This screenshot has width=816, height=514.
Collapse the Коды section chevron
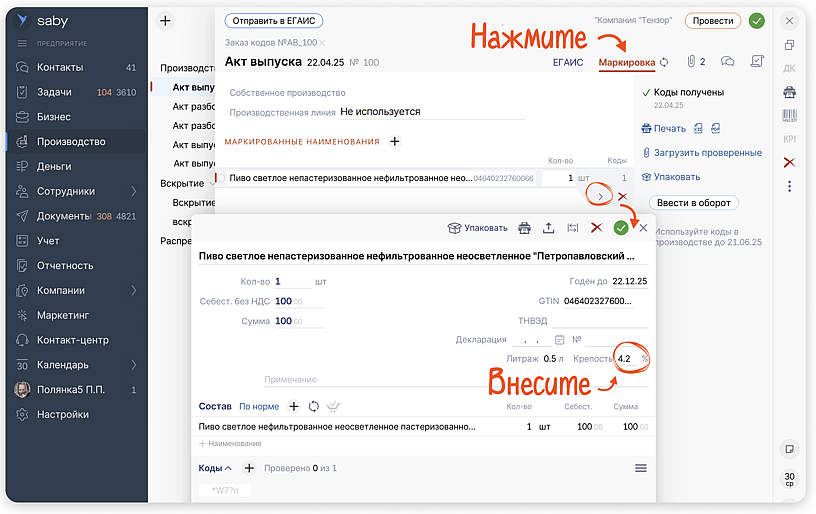coord(229,468)
